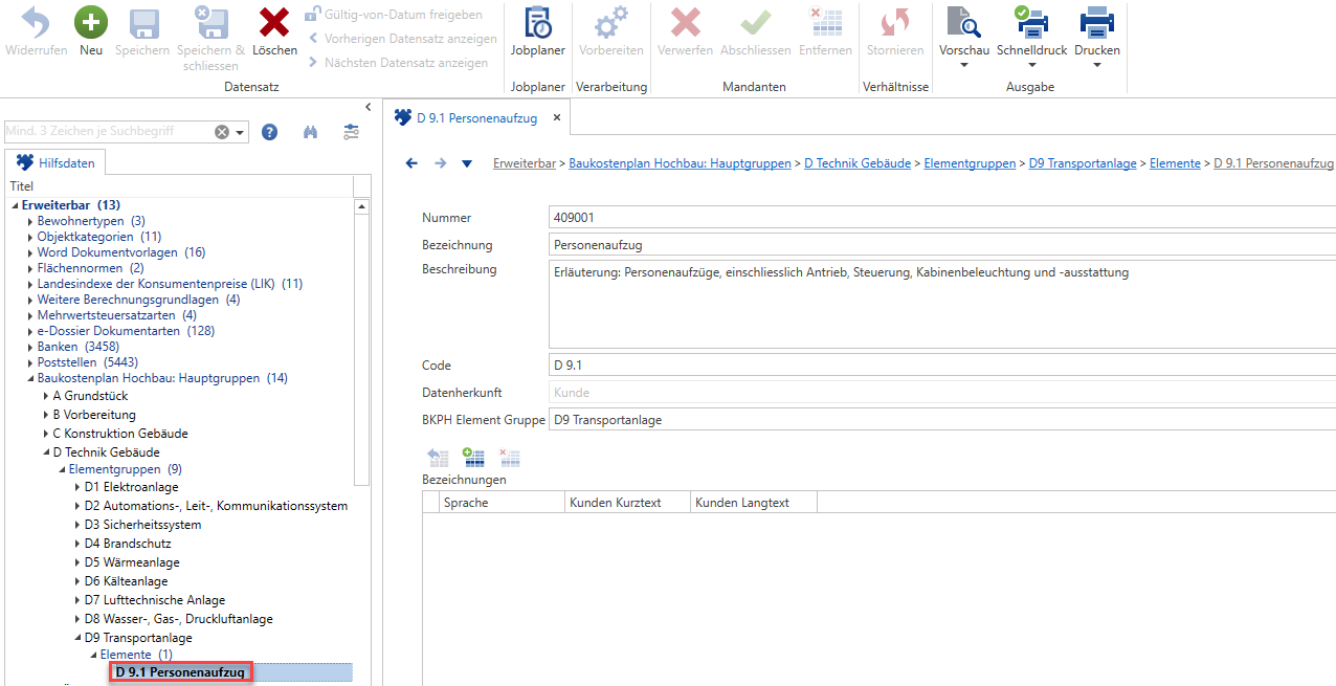Click the Vorschau preview icon

[x=964, y=22]
